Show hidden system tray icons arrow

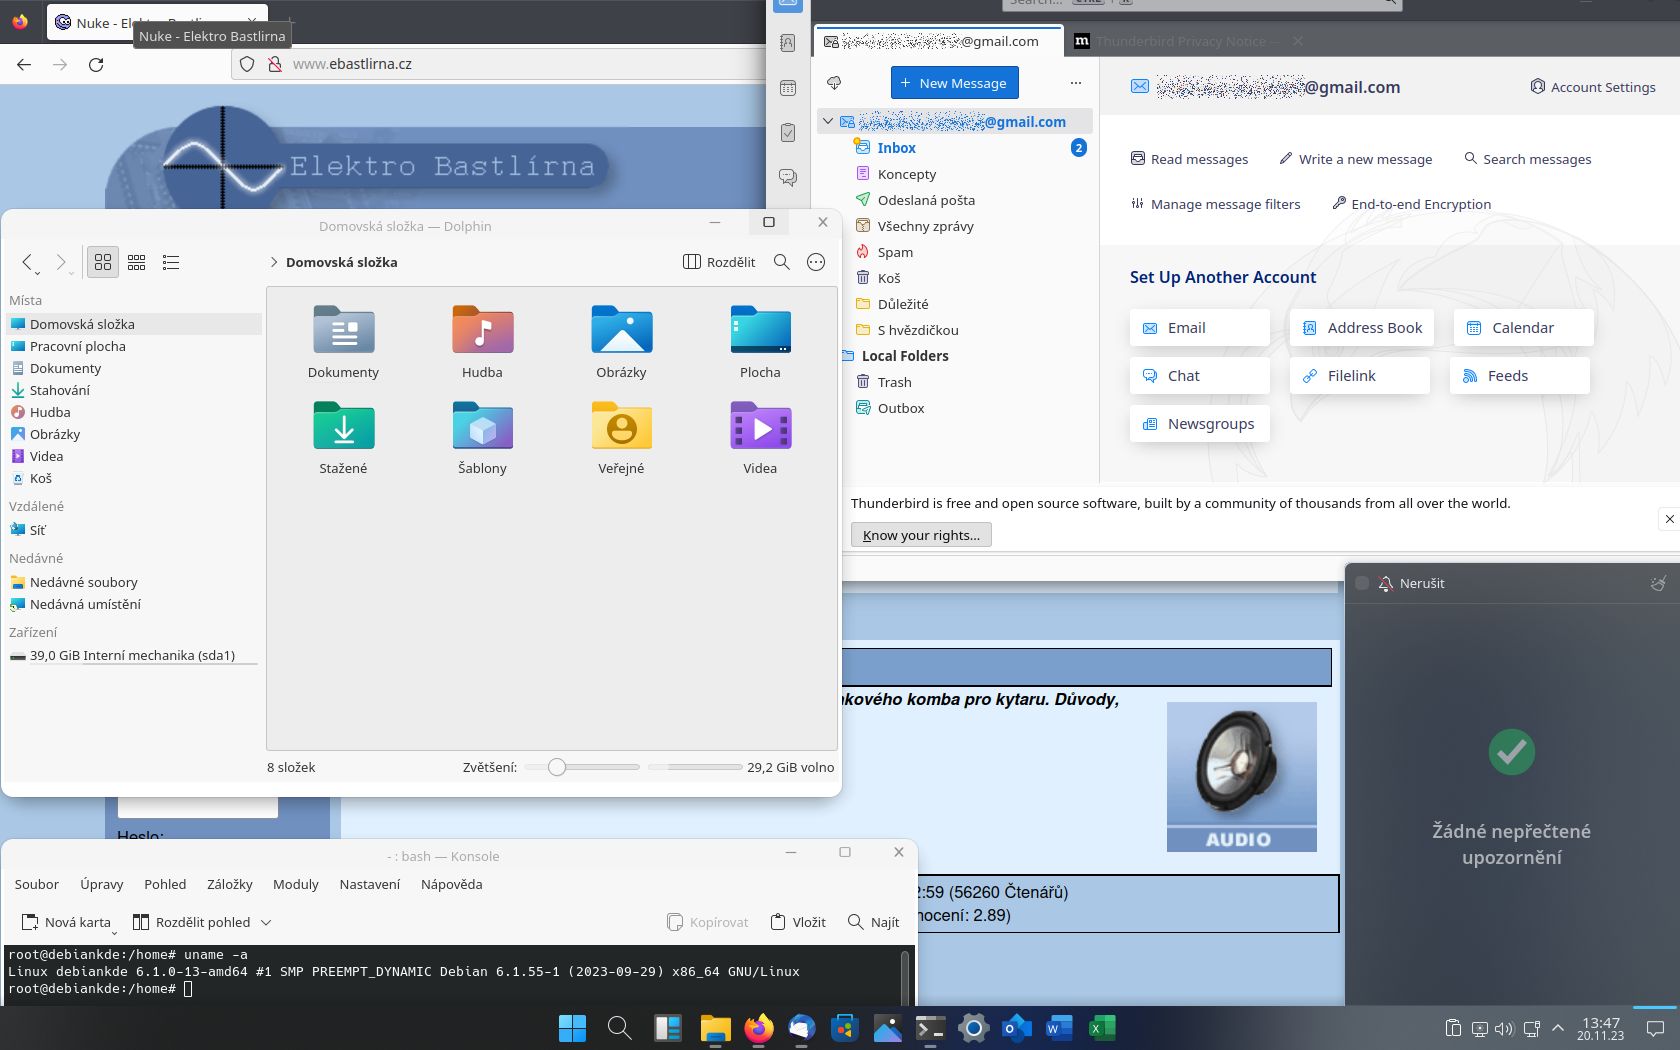[x=1558, y=1028]
